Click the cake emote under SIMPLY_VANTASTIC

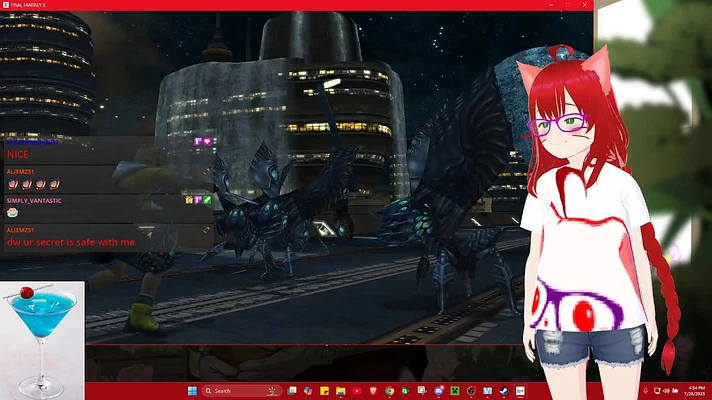12,212
